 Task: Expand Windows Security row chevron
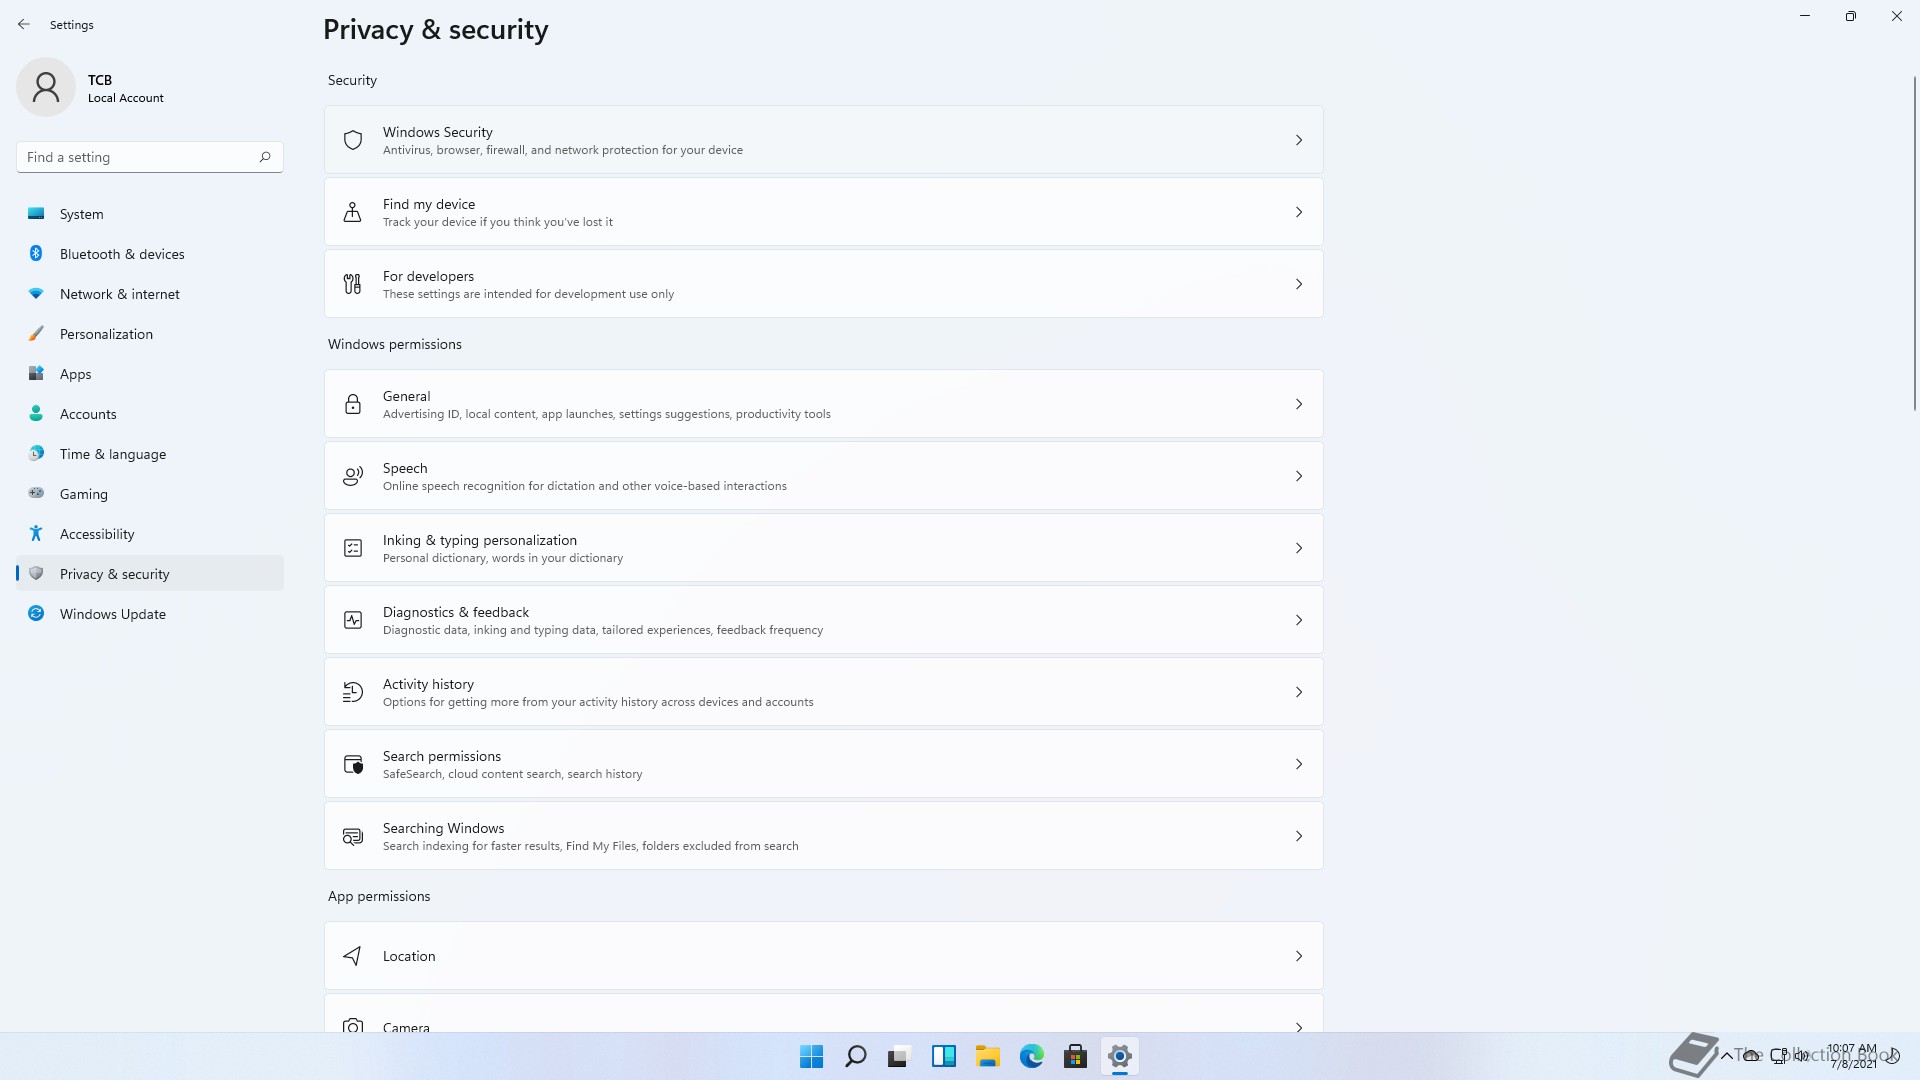click(x=1299, y=140)
